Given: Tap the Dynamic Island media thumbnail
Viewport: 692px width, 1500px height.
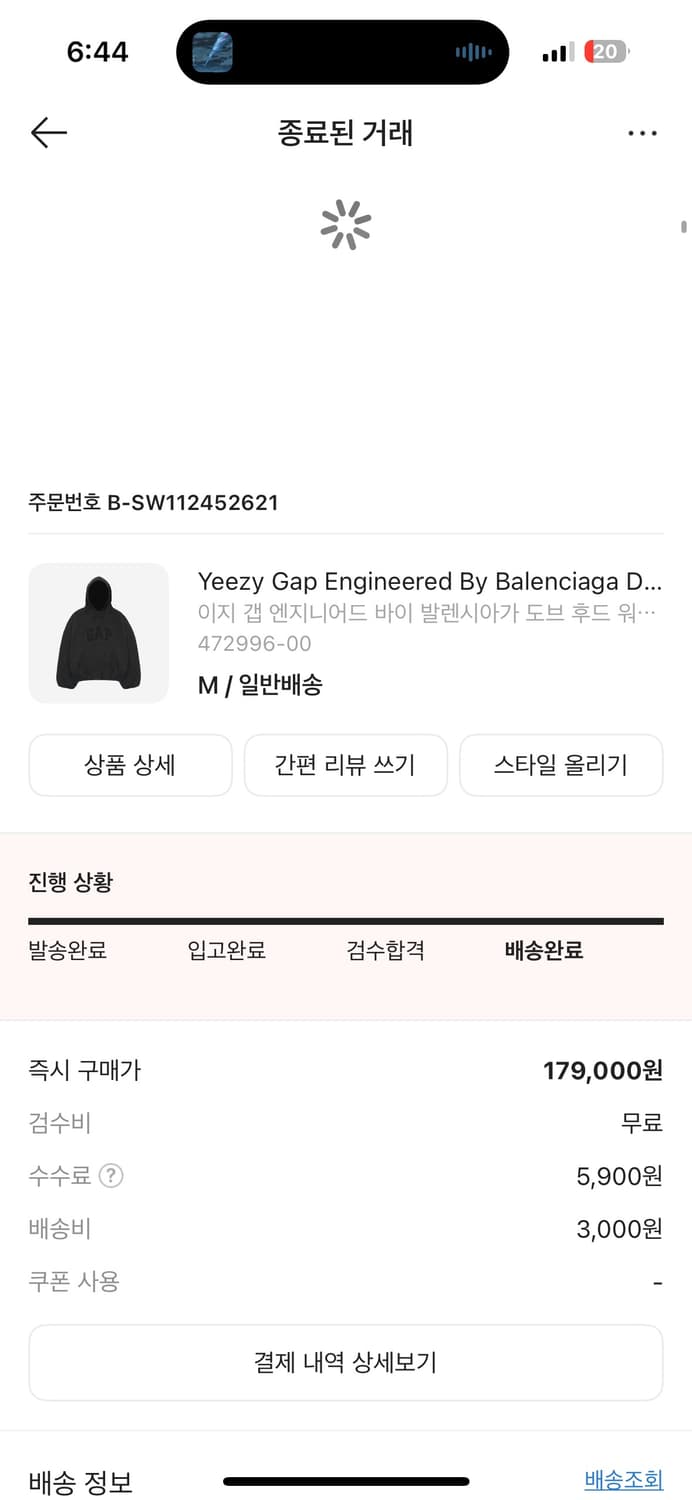Looking at the screenshot, I should [x=212, y=52].
